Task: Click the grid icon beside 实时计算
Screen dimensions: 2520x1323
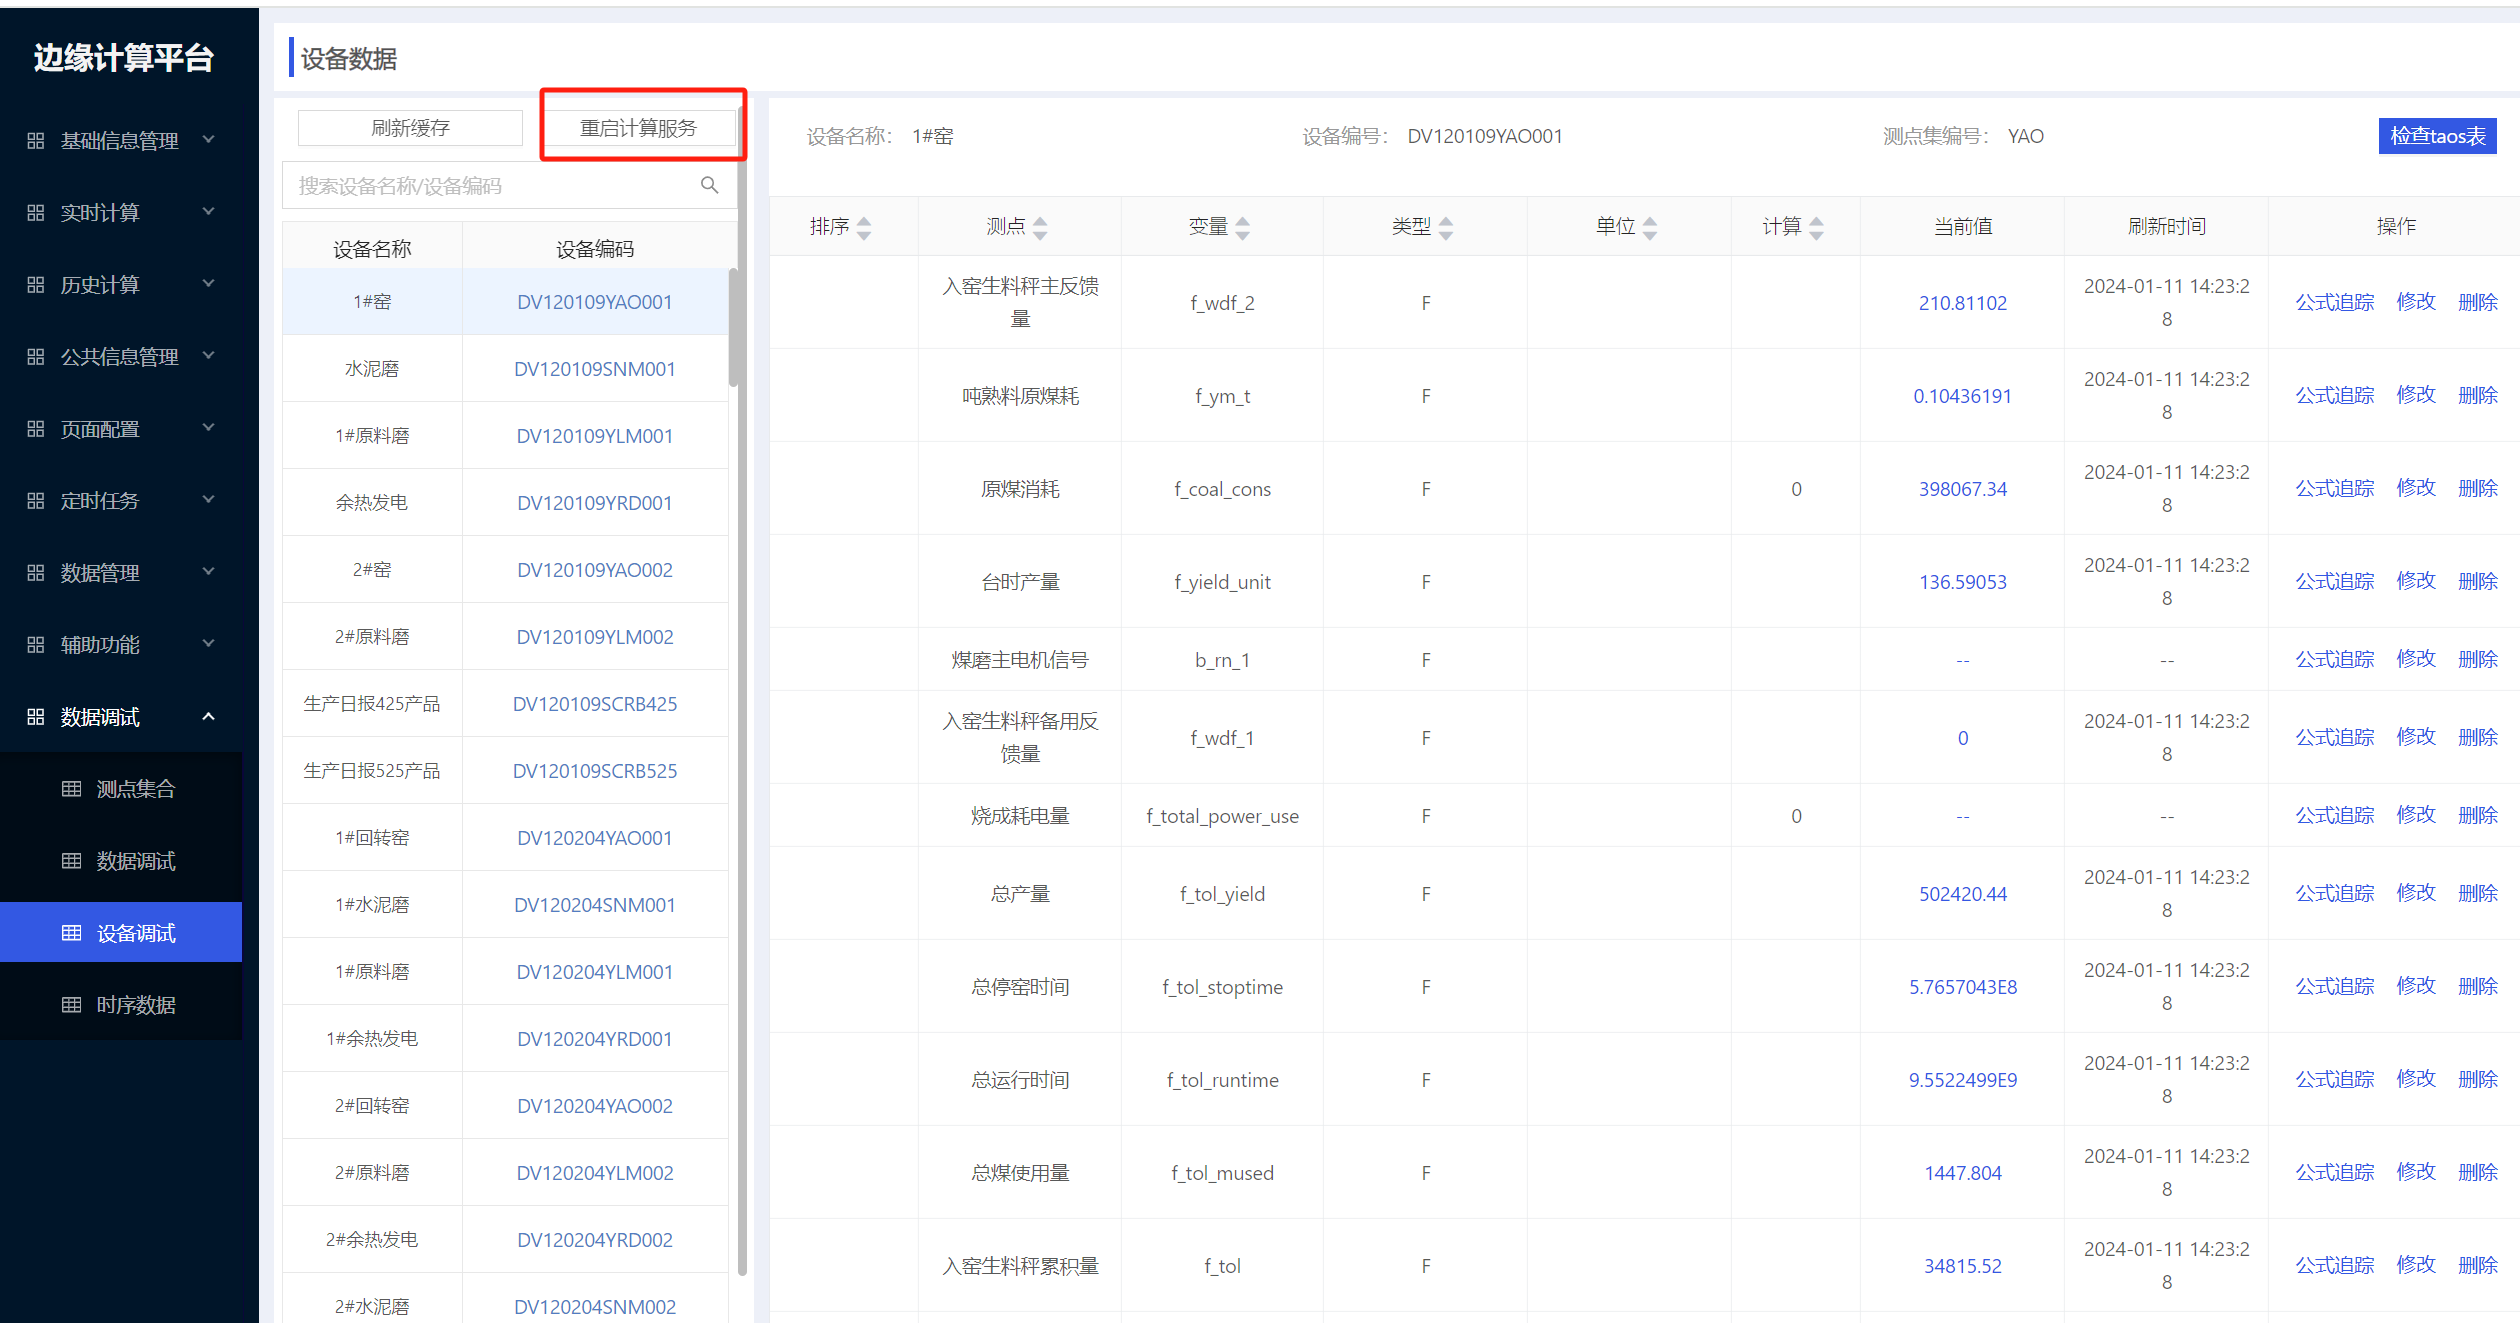Action: click(x=36, y=212)
